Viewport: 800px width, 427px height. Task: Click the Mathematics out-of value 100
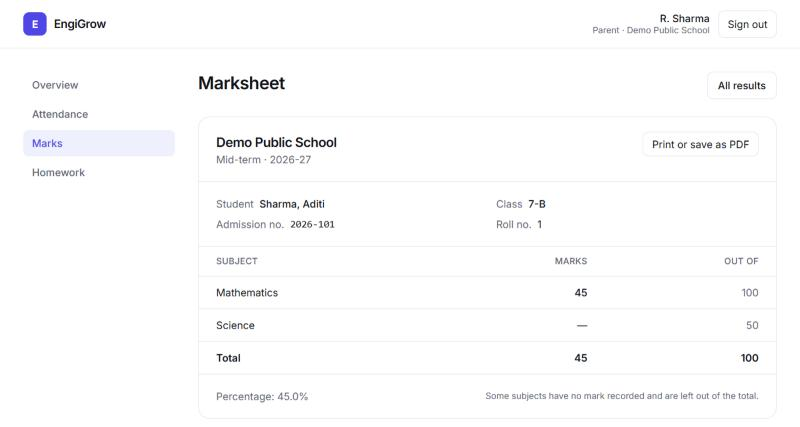750,293
